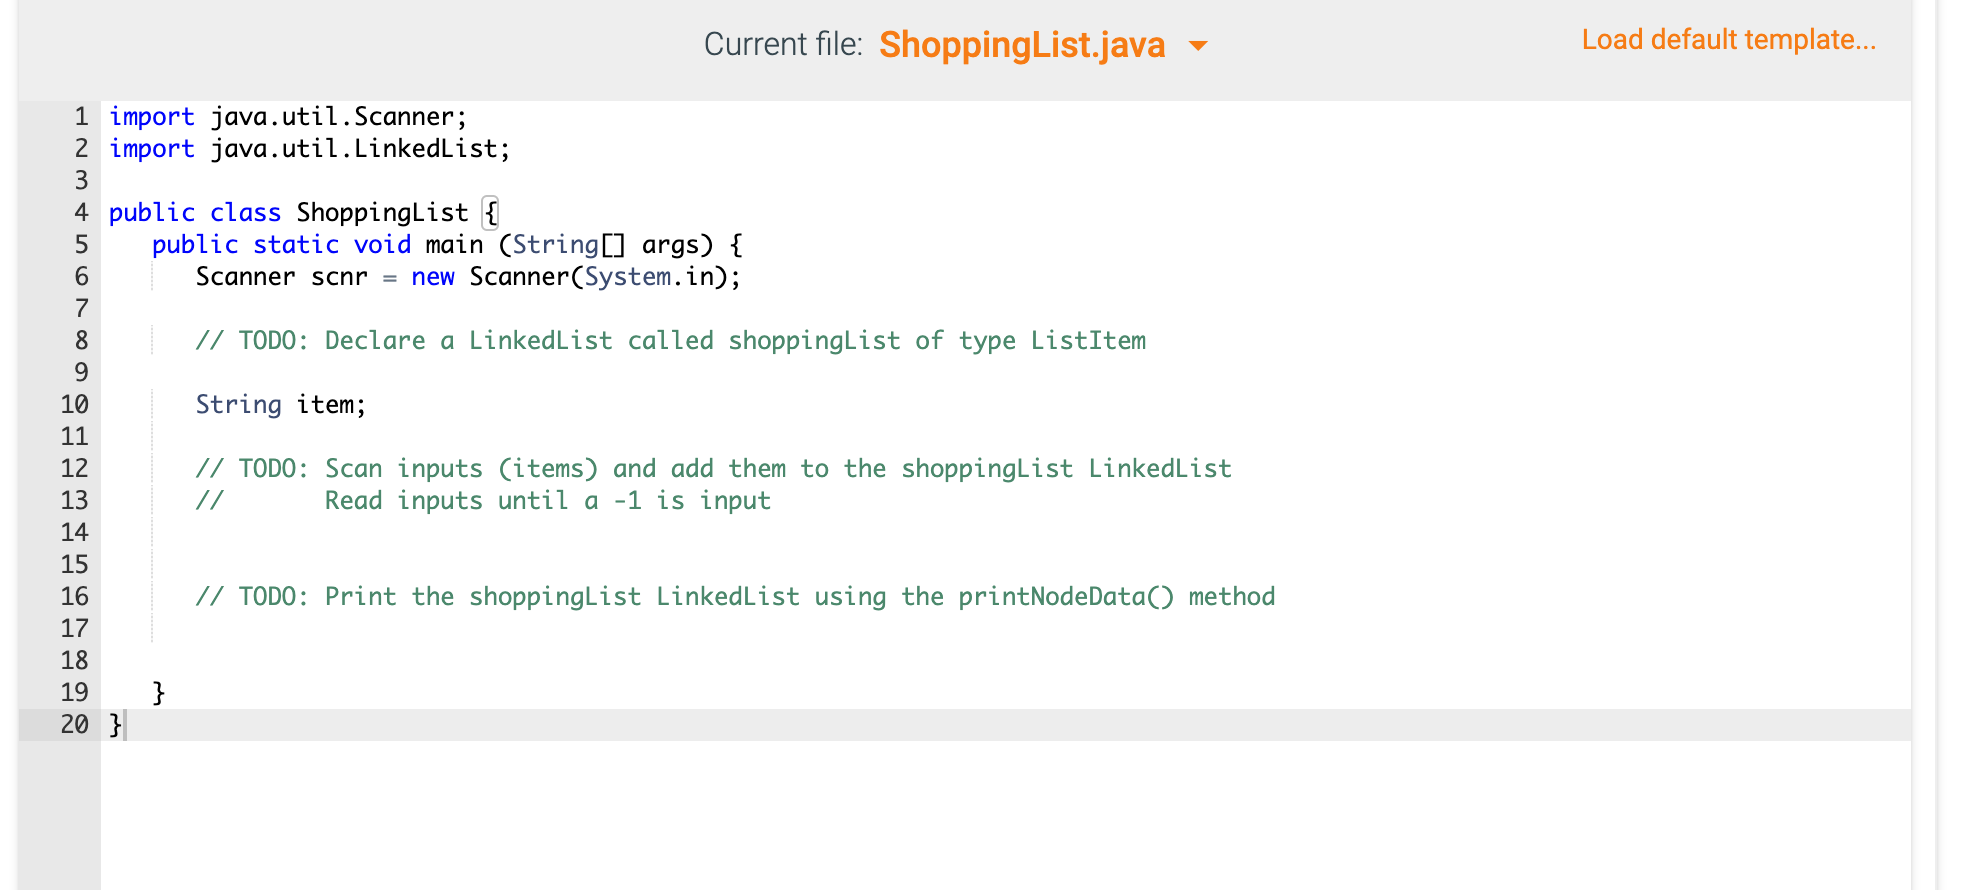
Task: Click the TODO Scan inputs comment
Action: click(x=713, y=469)
